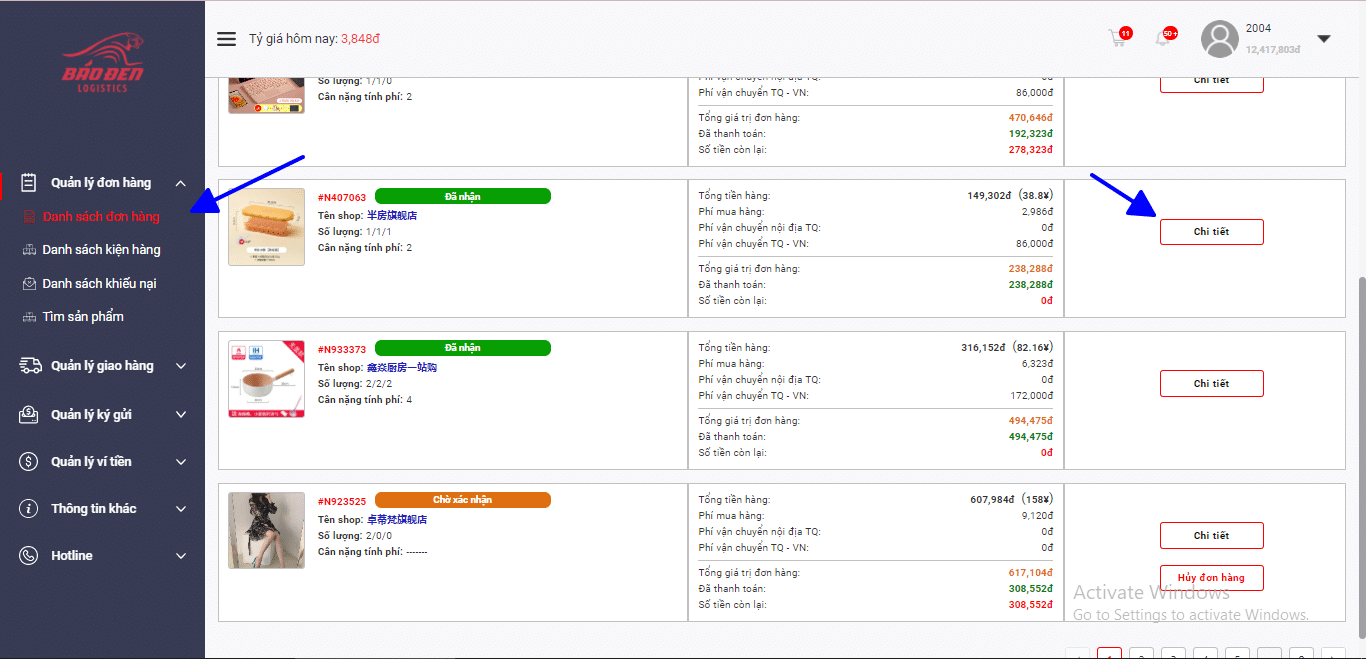Click the hamburger menu icon
This screenshot has height=659, width=1366.
226,39
